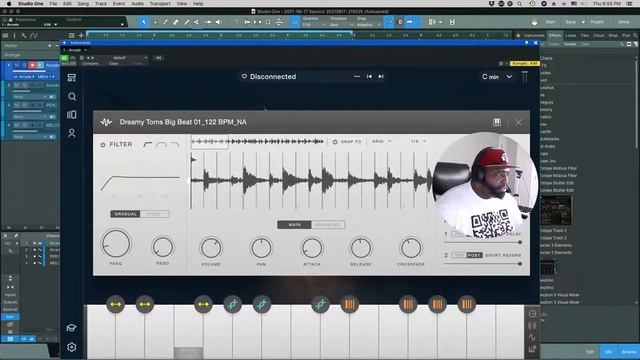Image resolution: width=640 pixels, height=360 pixels.
Task: Switch browser to the Effects tab
Action: [555, 36]
